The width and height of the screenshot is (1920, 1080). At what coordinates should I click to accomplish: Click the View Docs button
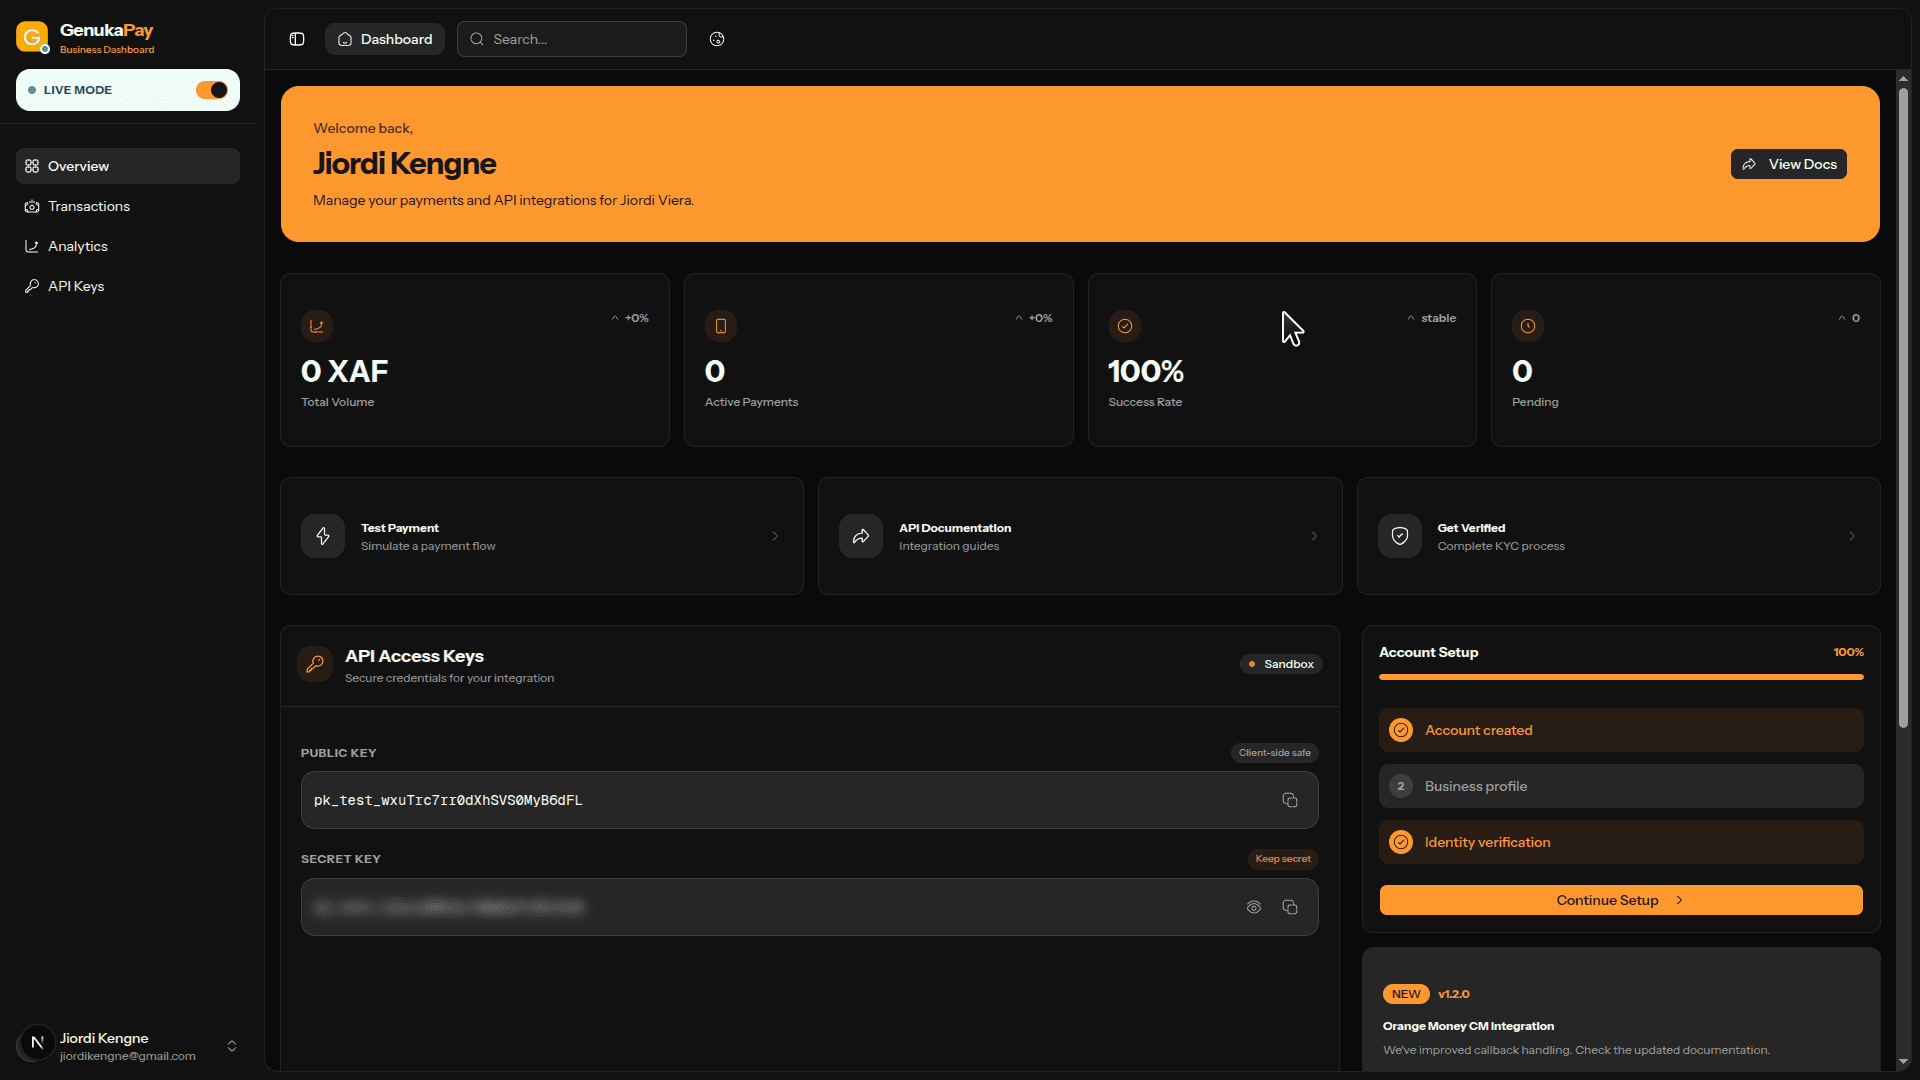(x=1788, y=164)
